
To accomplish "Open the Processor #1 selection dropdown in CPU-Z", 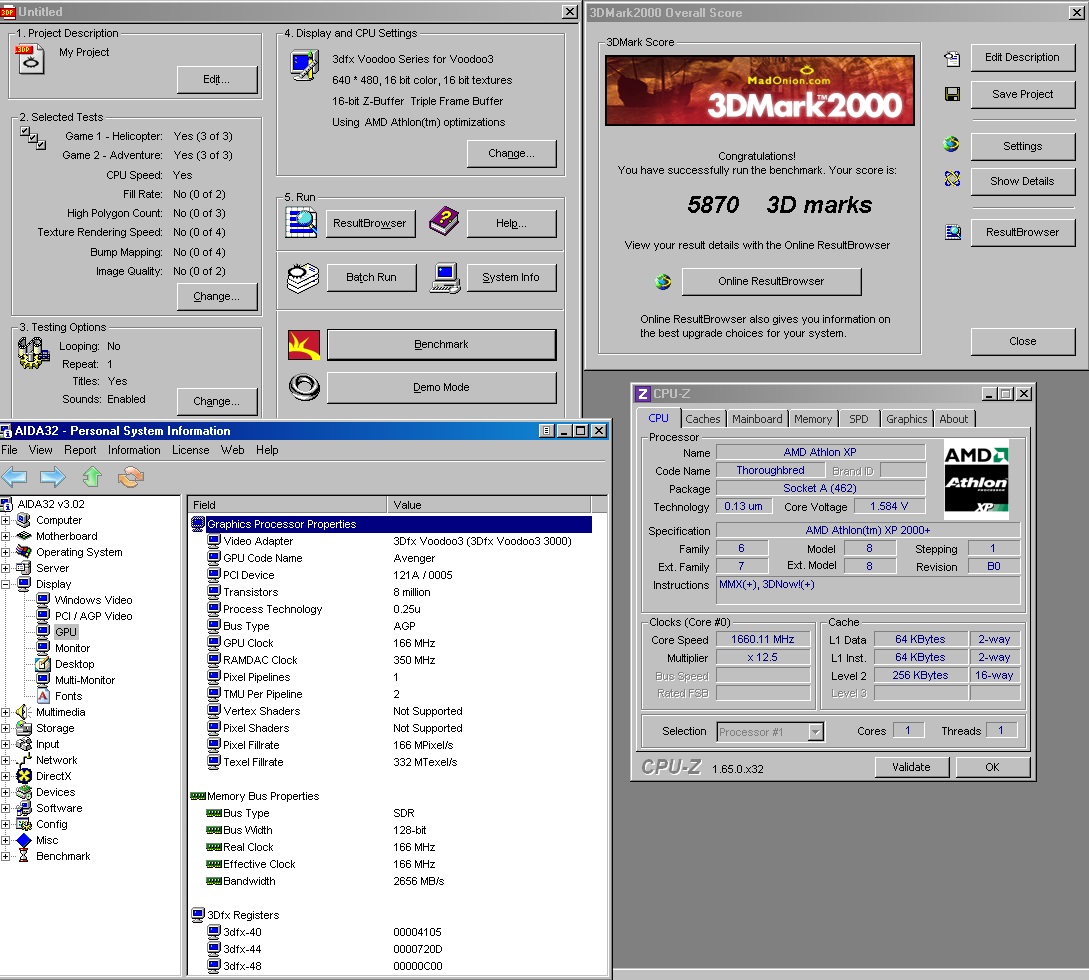I will point(816,731).
